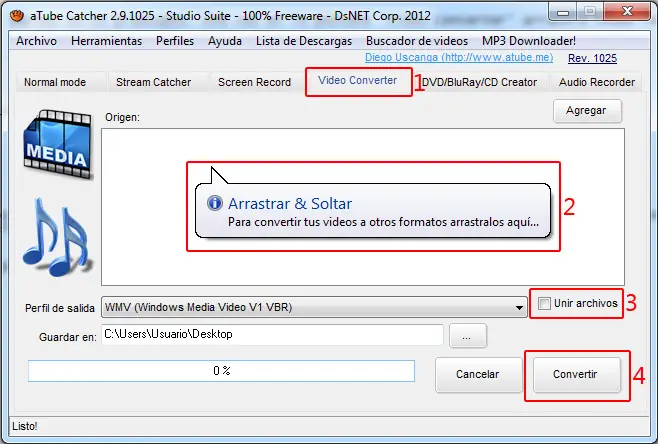This screenshot has height=444, width=658.
Task: Click the MEDIA film strip icon
Action: (x=57, y=144)
